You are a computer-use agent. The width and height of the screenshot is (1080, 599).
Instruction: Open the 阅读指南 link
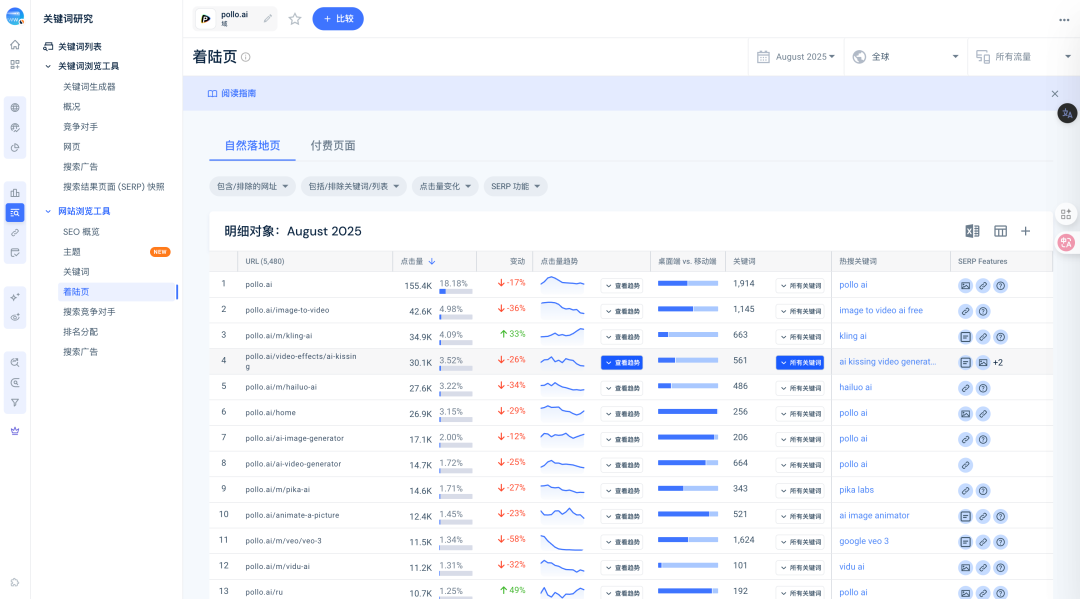[x=232, y=94]
